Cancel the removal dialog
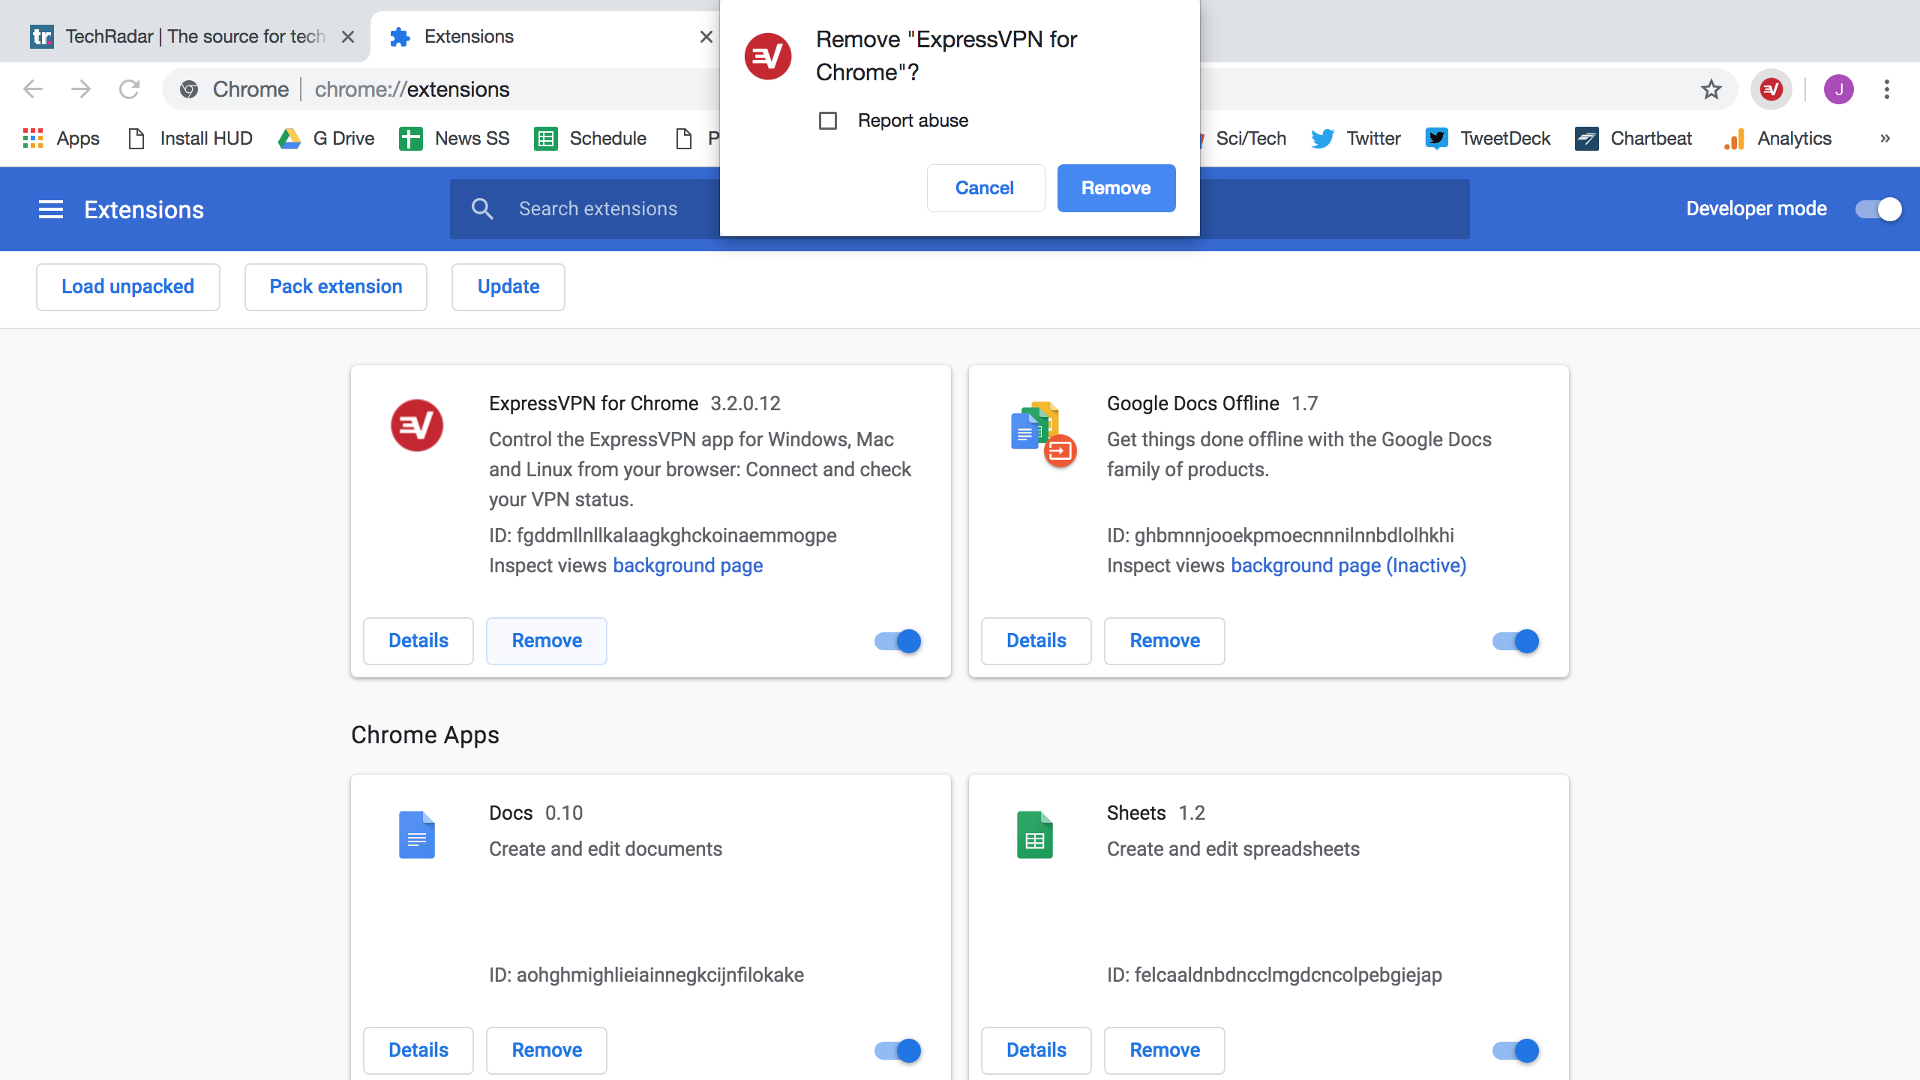The width and height of the screenshot is (1920, 1080). [985, 188]
